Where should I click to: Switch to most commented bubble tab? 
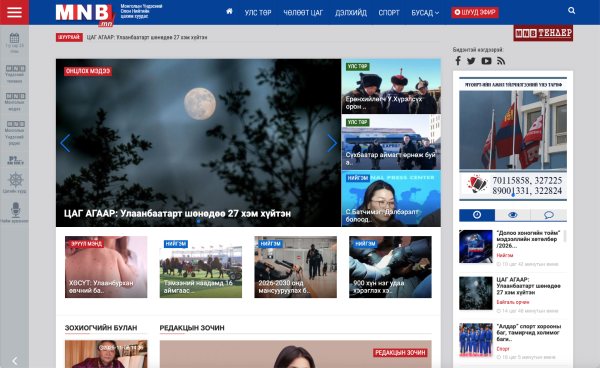(549, 215)
